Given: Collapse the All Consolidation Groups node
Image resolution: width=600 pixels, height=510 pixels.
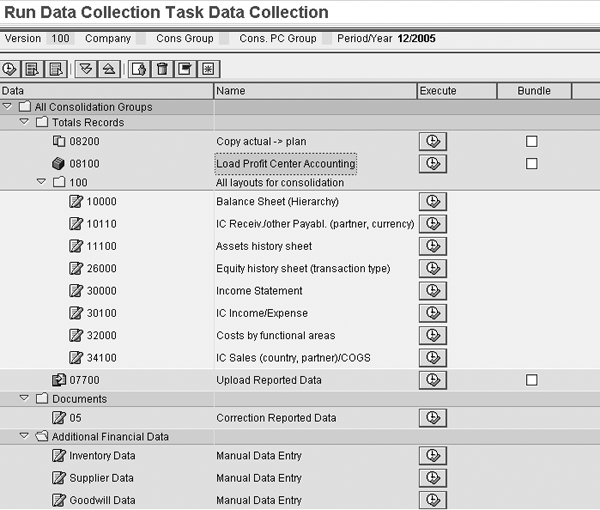Looking at the screenshot, I should click(x=8, y=107).
